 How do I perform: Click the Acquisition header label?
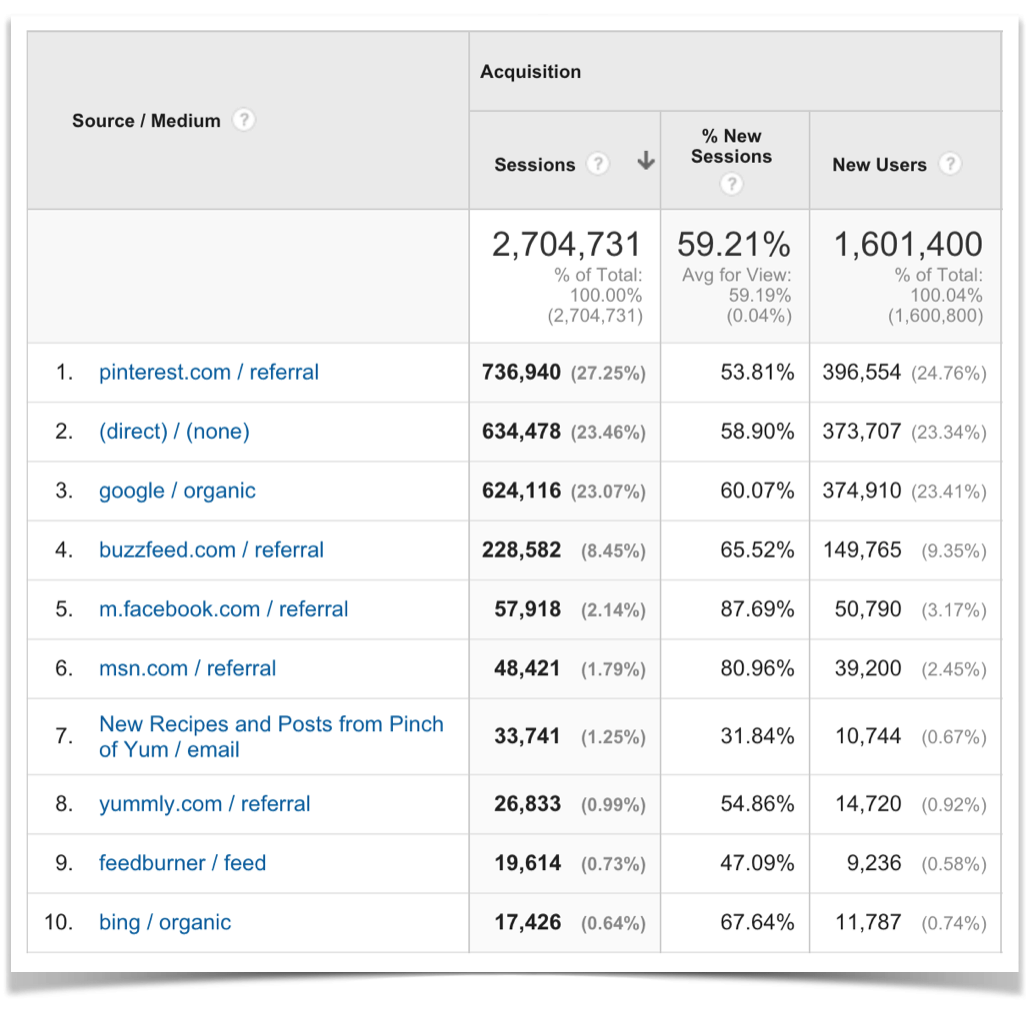click(x=531, y=71)
